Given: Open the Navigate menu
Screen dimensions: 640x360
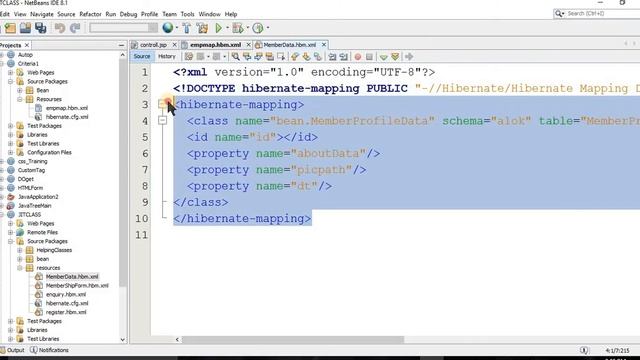Looking at the screenshot, I should 42,14.
